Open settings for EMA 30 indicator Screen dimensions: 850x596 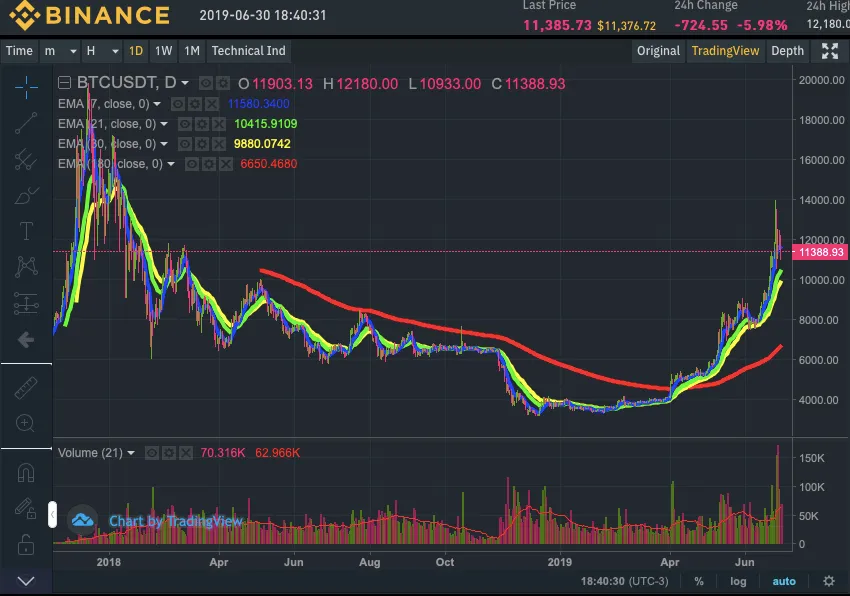click(202, 144)
